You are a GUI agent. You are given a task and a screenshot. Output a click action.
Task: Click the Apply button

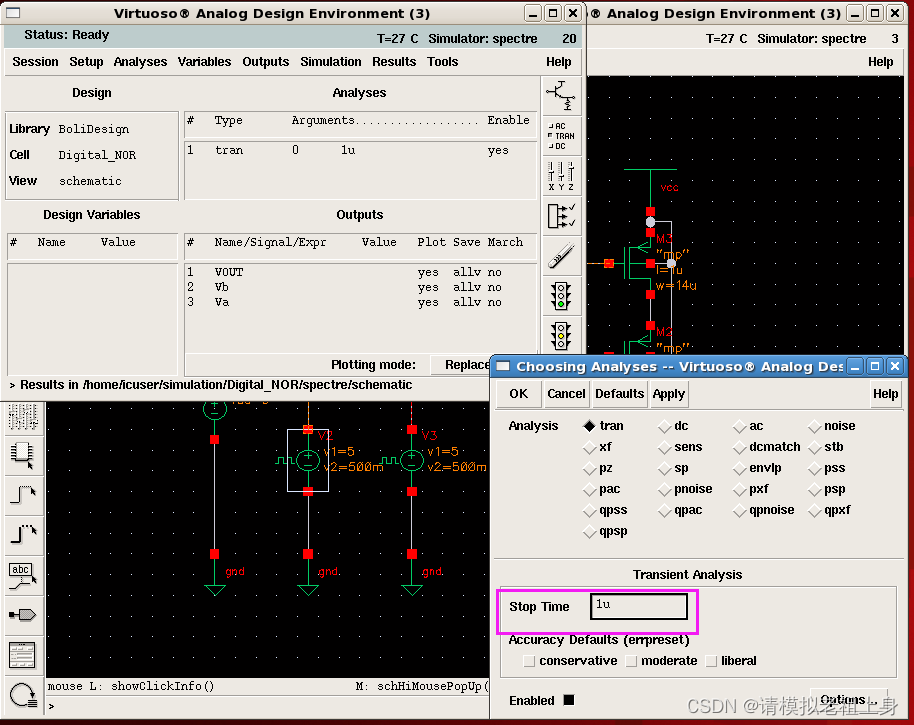[669, 394]
